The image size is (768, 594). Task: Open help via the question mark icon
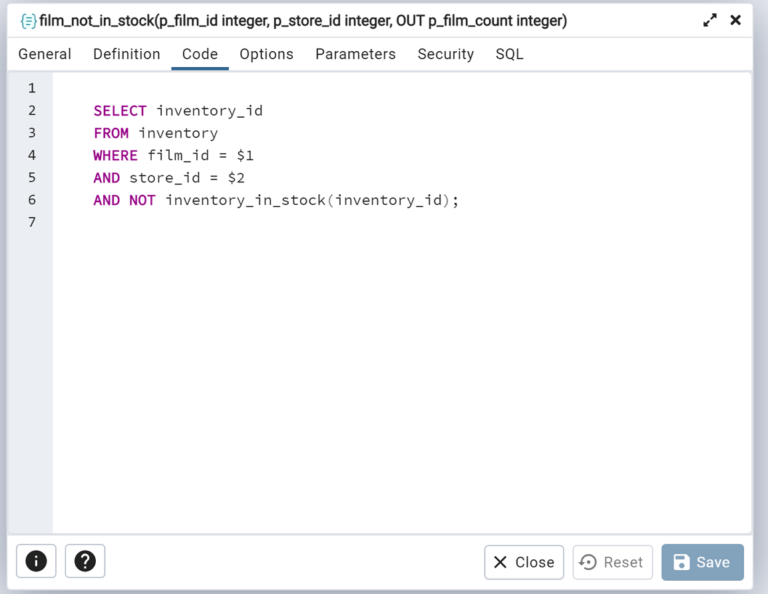tap(85, 561)
